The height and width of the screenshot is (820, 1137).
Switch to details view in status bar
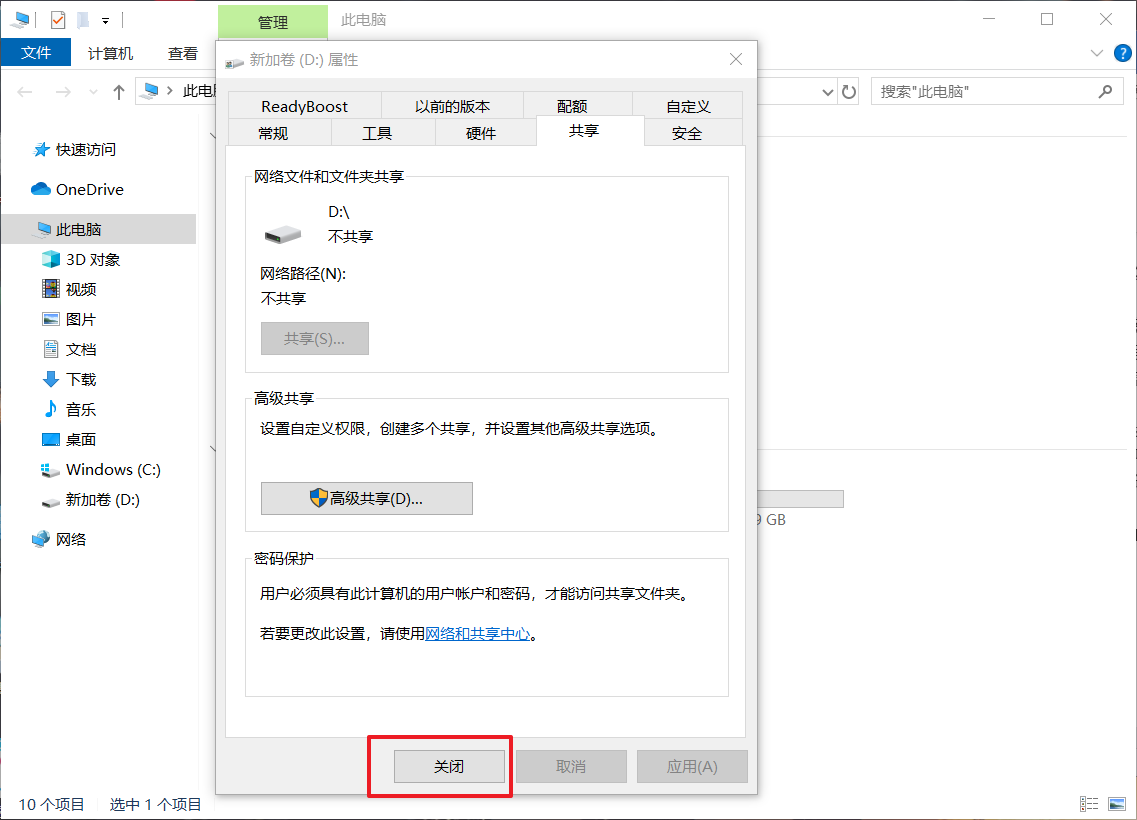(x=1089, y=804)
